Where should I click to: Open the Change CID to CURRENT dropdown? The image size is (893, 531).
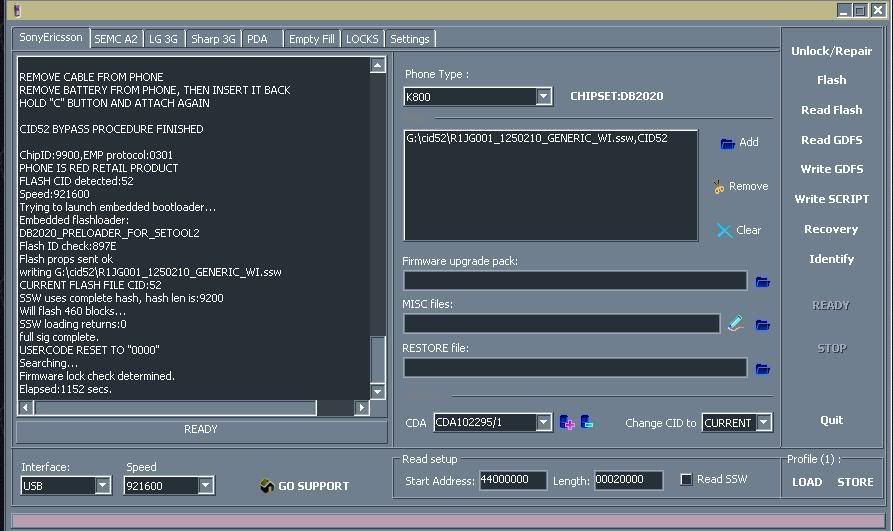click(764, 422)
